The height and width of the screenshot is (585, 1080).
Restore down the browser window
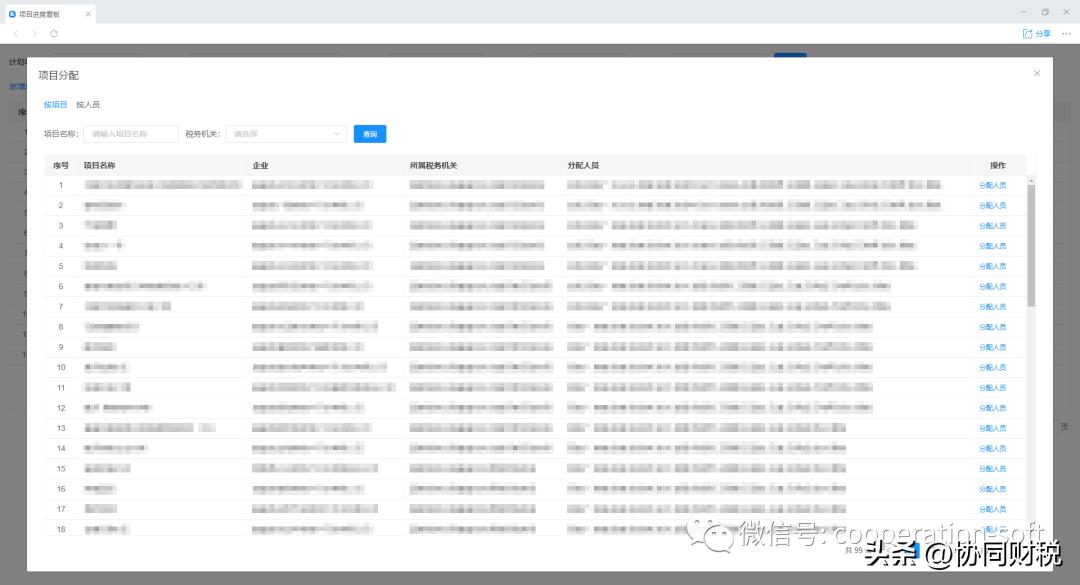tap(1045, 12)
